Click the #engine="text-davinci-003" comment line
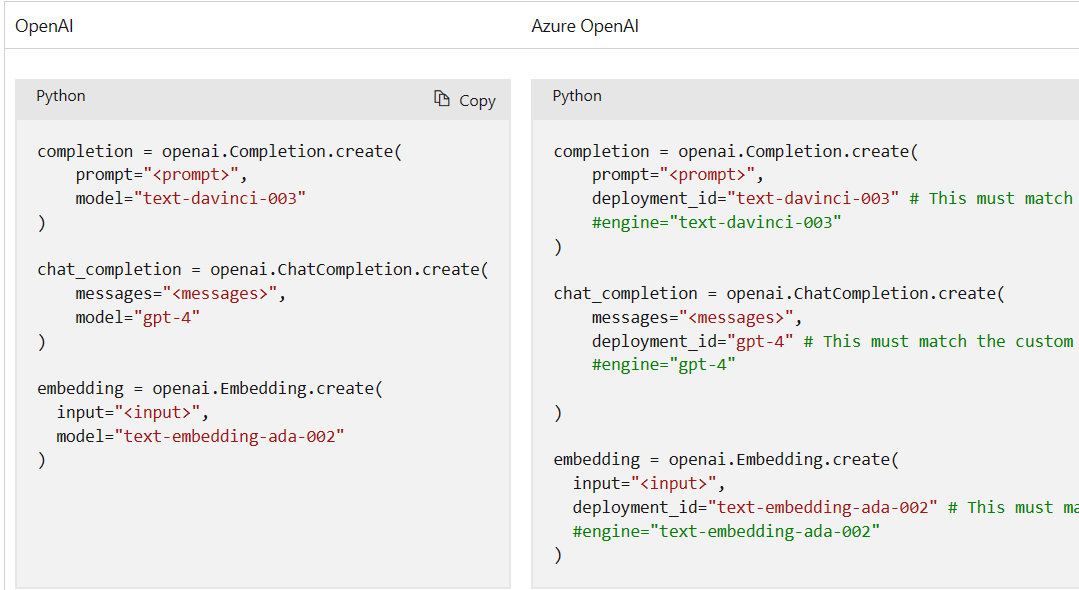 (x=716, y=222)
